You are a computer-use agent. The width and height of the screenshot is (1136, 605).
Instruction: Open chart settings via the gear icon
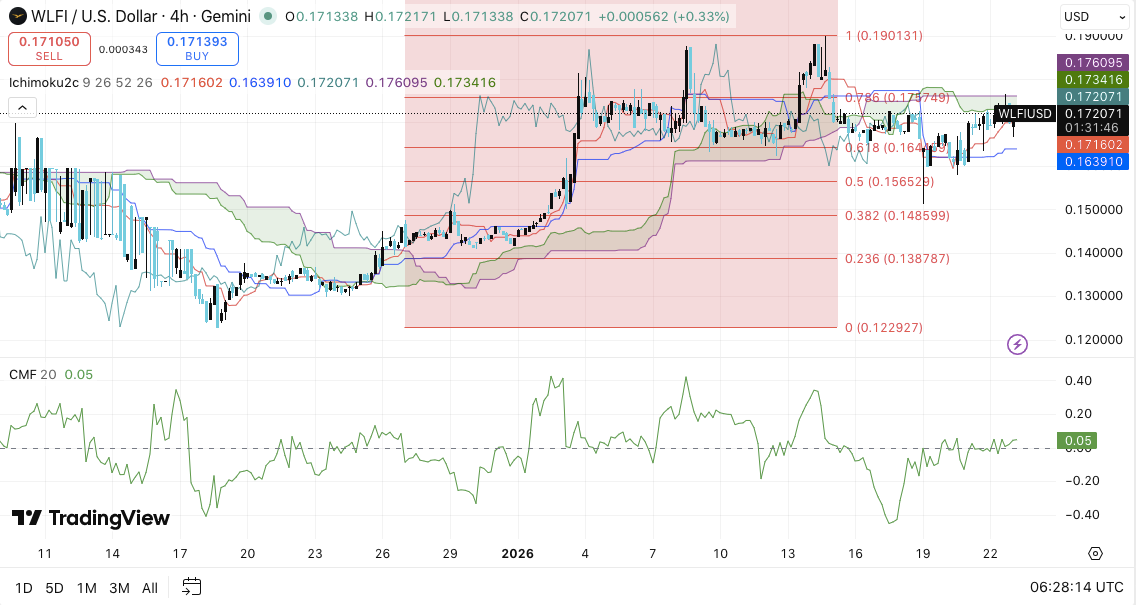tap(1095, 554)
